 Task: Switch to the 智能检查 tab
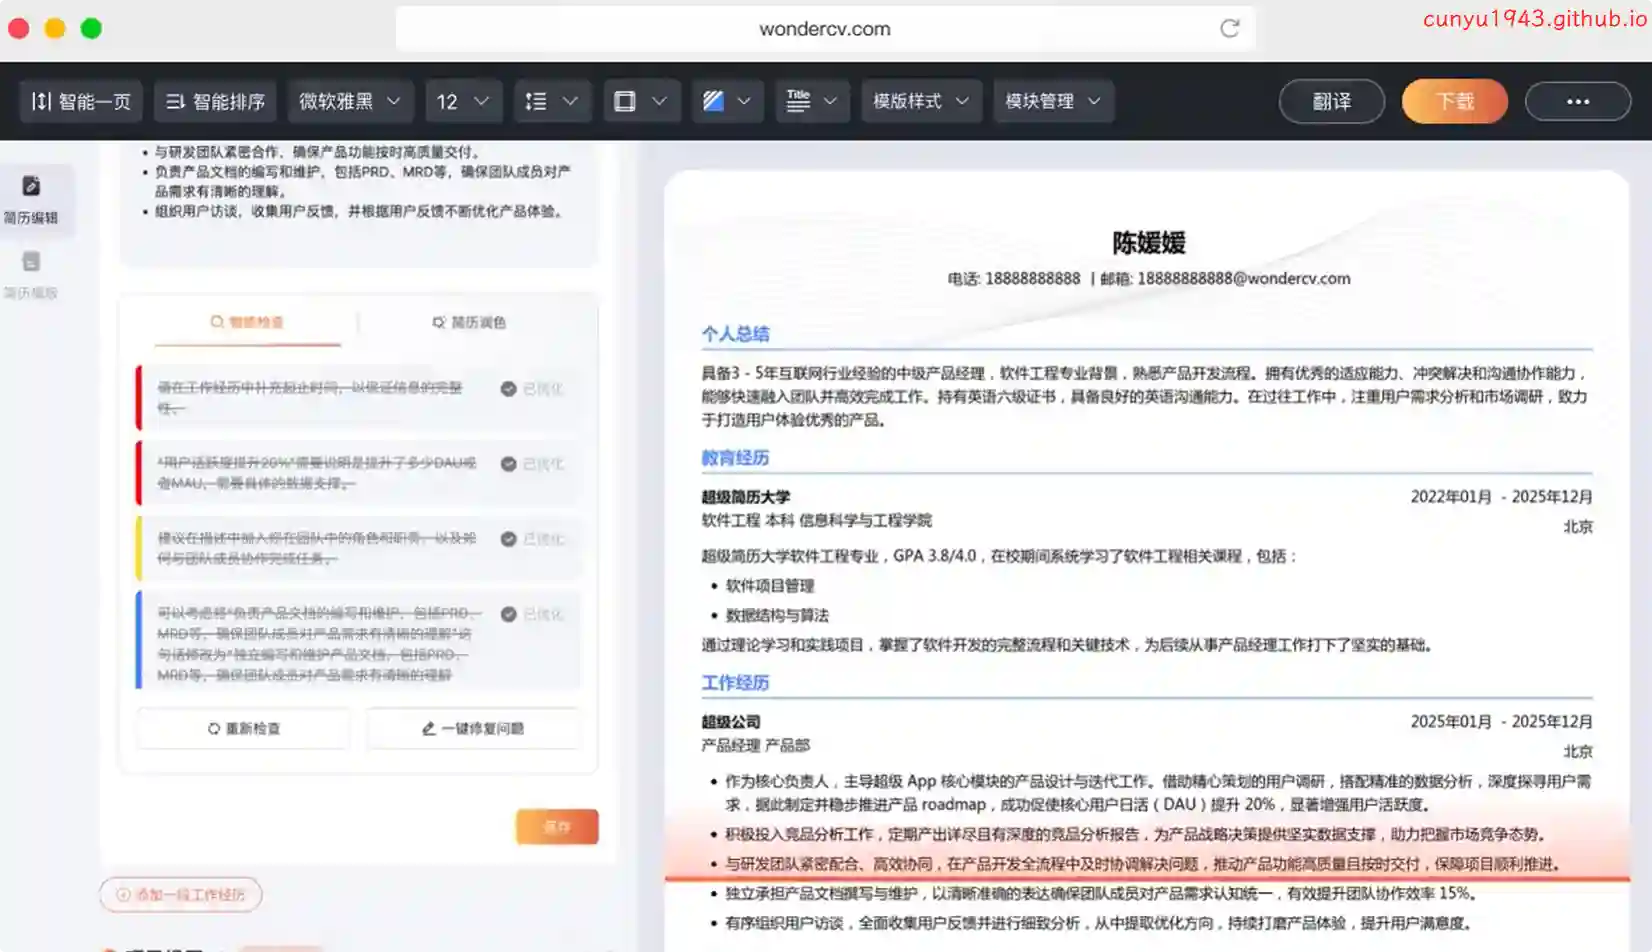pyautogui.click(x=247, y=322)
